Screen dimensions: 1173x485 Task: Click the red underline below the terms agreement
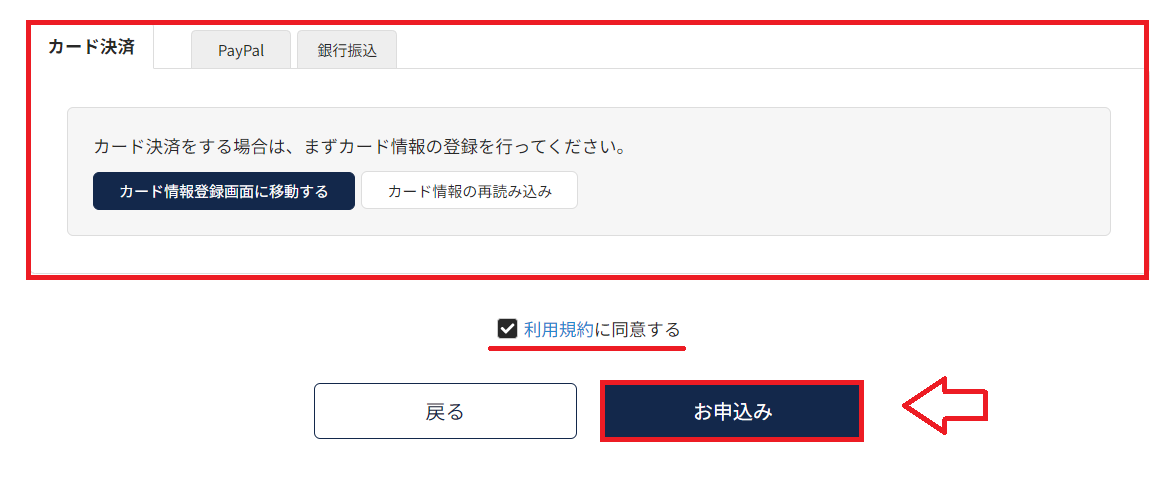coord(587,348)
